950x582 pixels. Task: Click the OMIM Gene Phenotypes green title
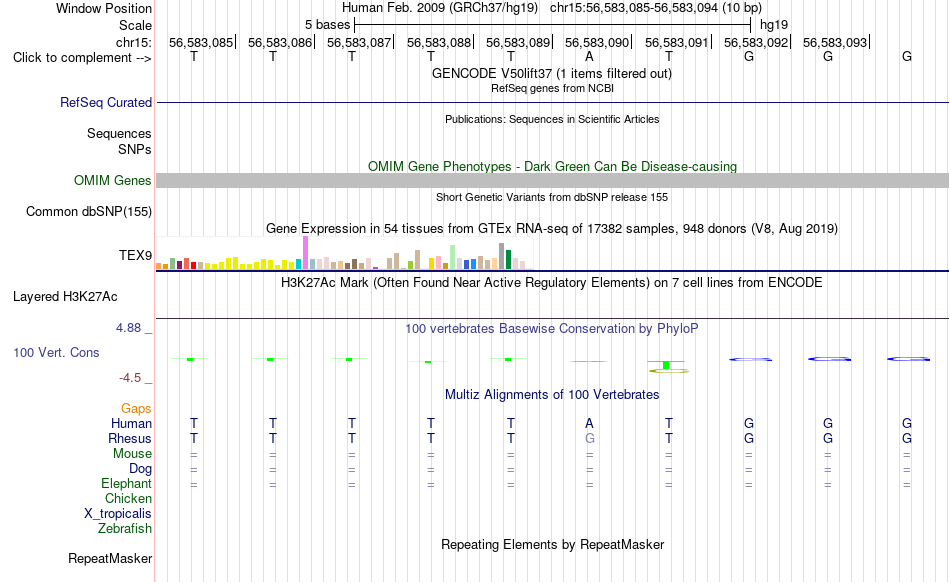pos(553,167)
